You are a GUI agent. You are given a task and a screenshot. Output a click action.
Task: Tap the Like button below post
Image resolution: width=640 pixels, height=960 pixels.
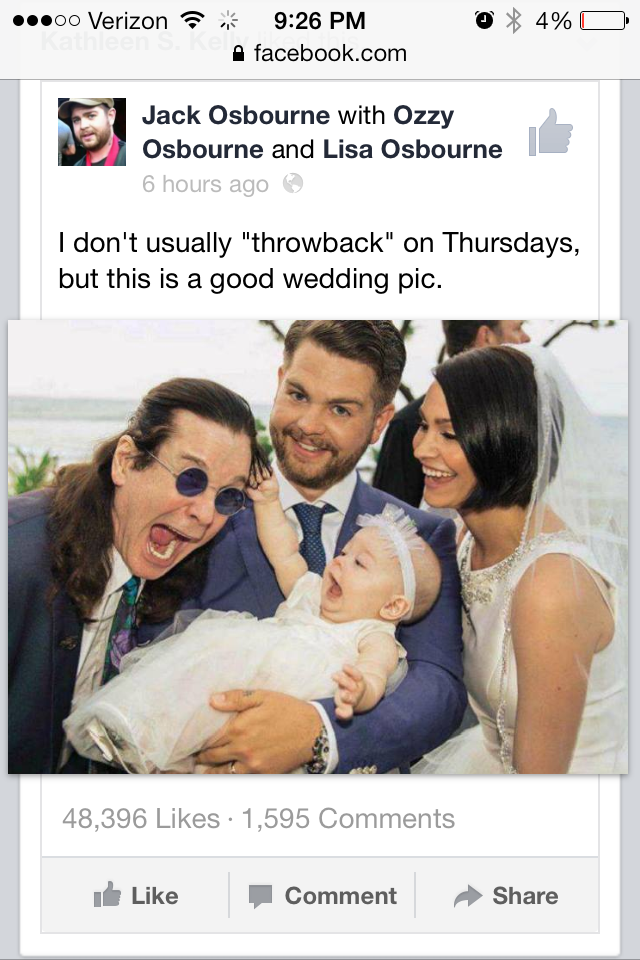coord(135,895)
